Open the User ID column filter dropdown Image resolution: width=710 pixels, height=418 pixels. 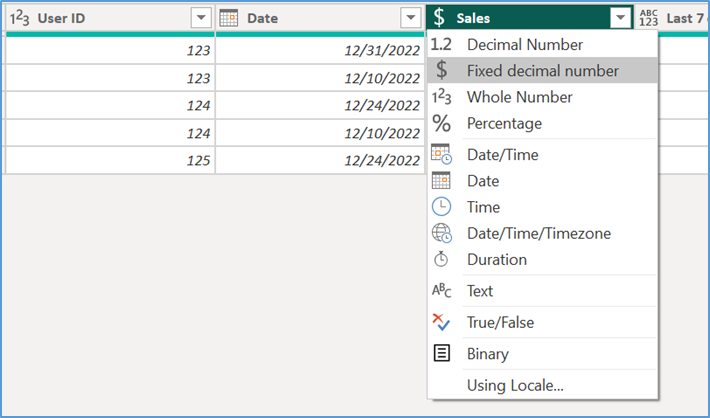click(201, 18)
